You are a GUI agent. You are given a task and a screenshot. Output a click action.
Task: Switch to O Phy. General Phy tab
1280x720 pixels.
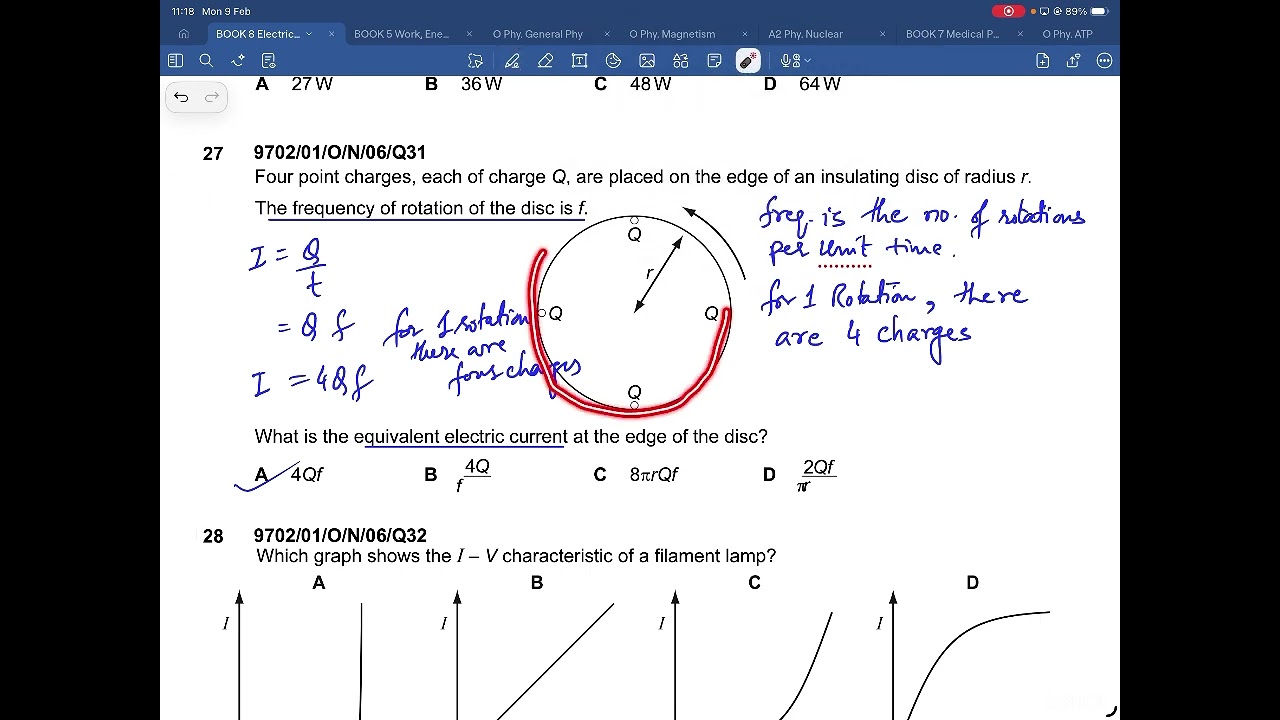538,34
